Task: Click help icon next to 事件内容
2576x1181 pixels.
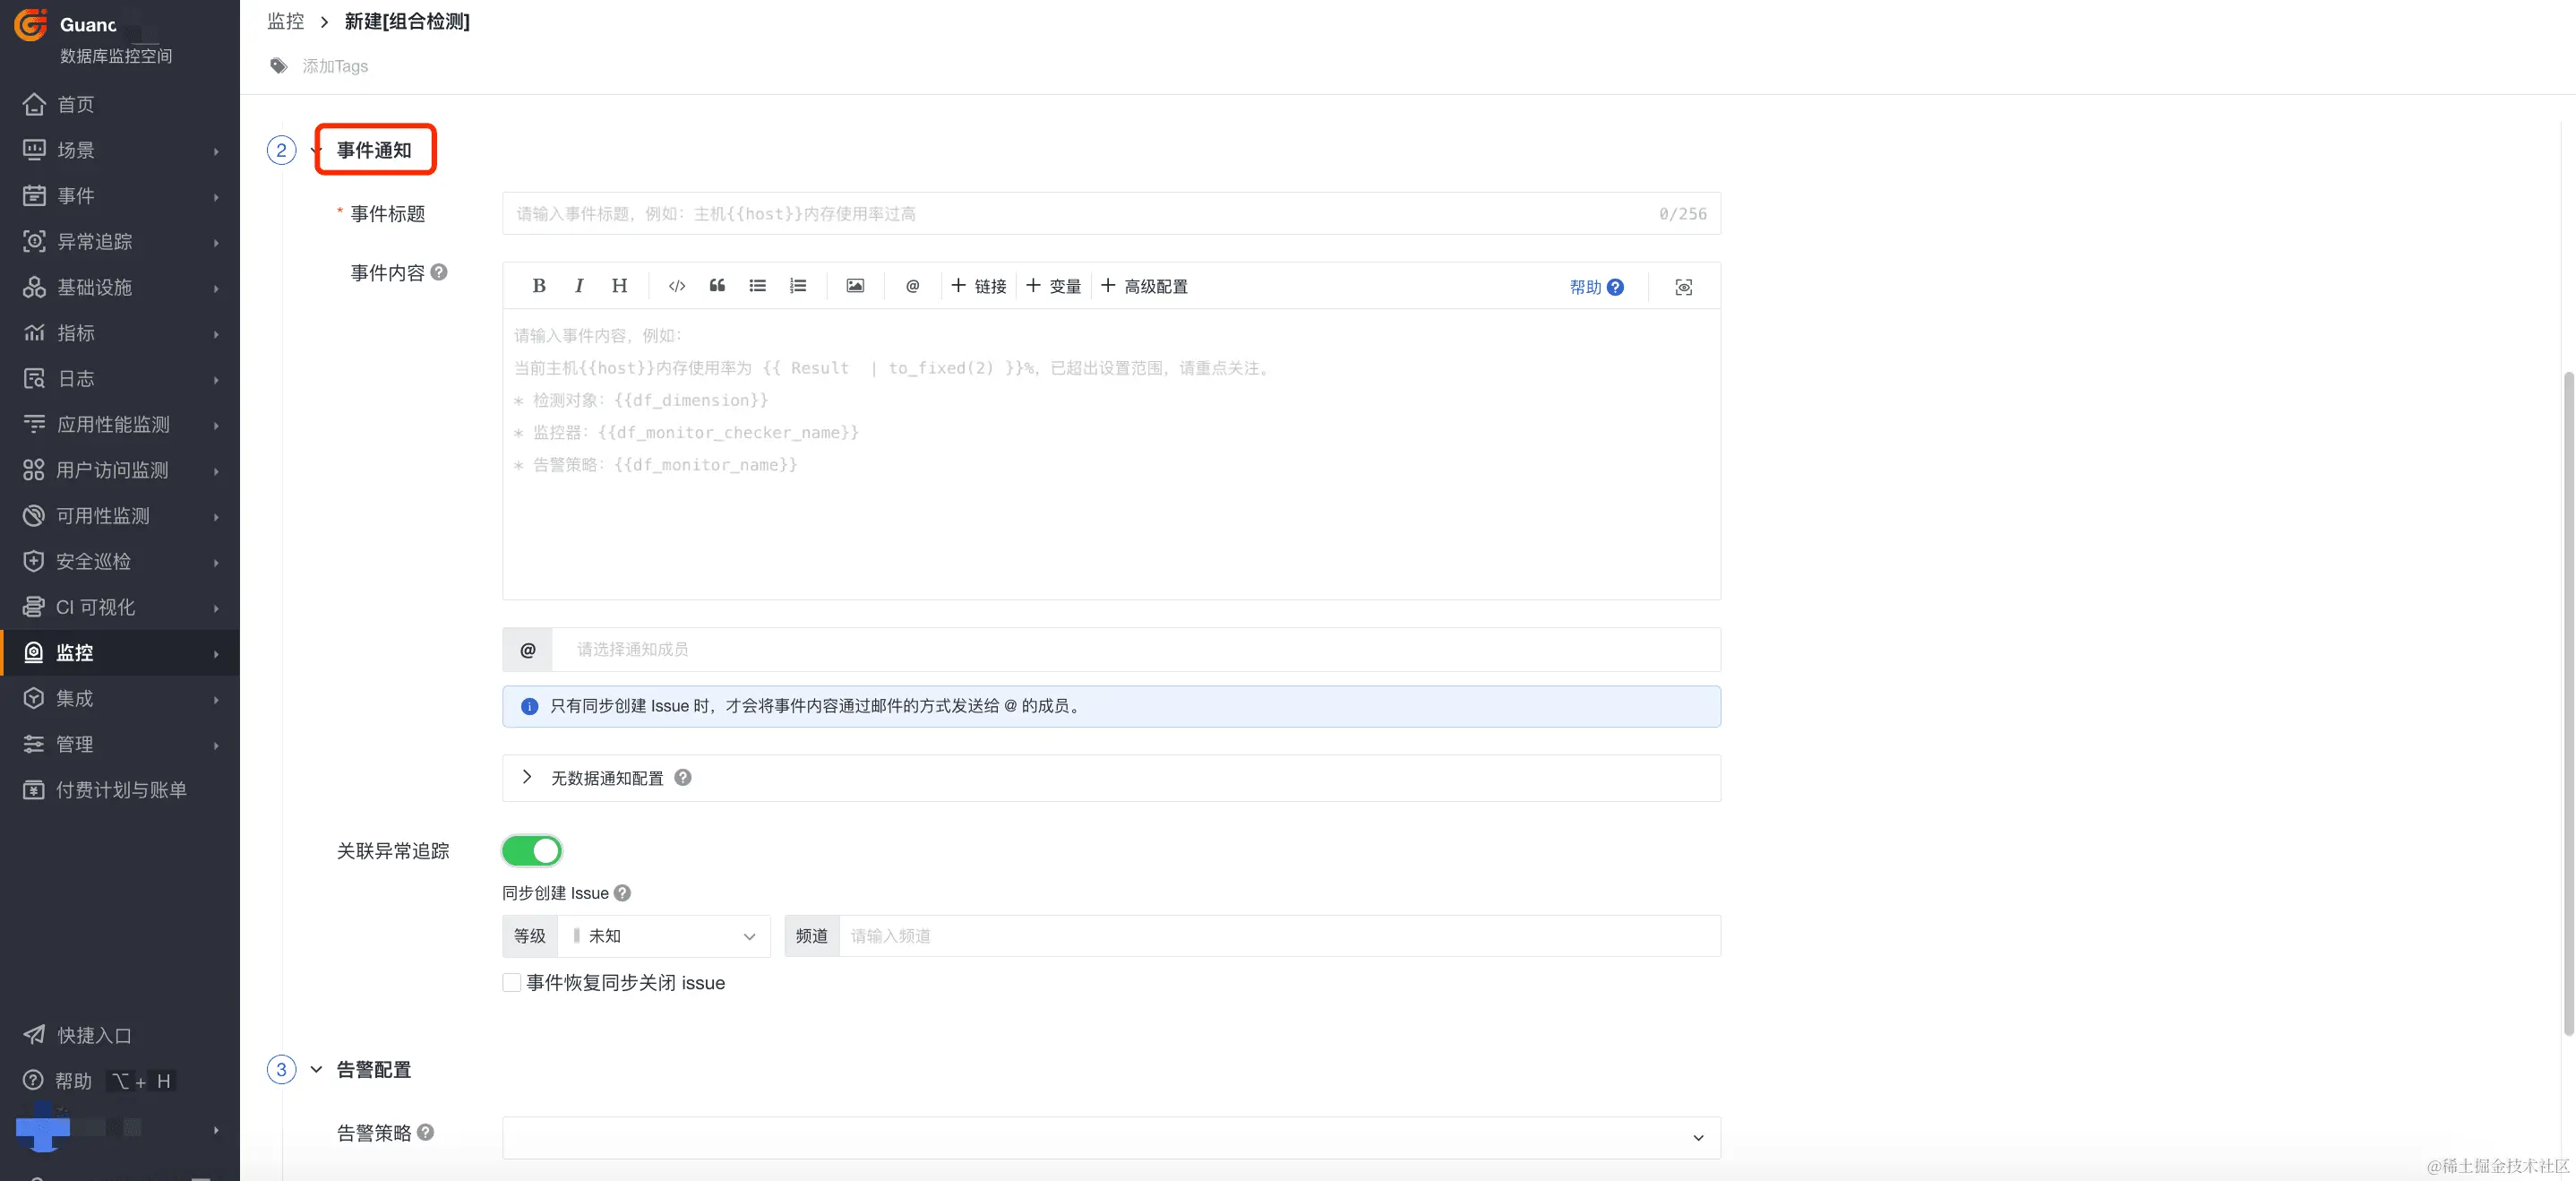Action: click(x=439, y=272)
